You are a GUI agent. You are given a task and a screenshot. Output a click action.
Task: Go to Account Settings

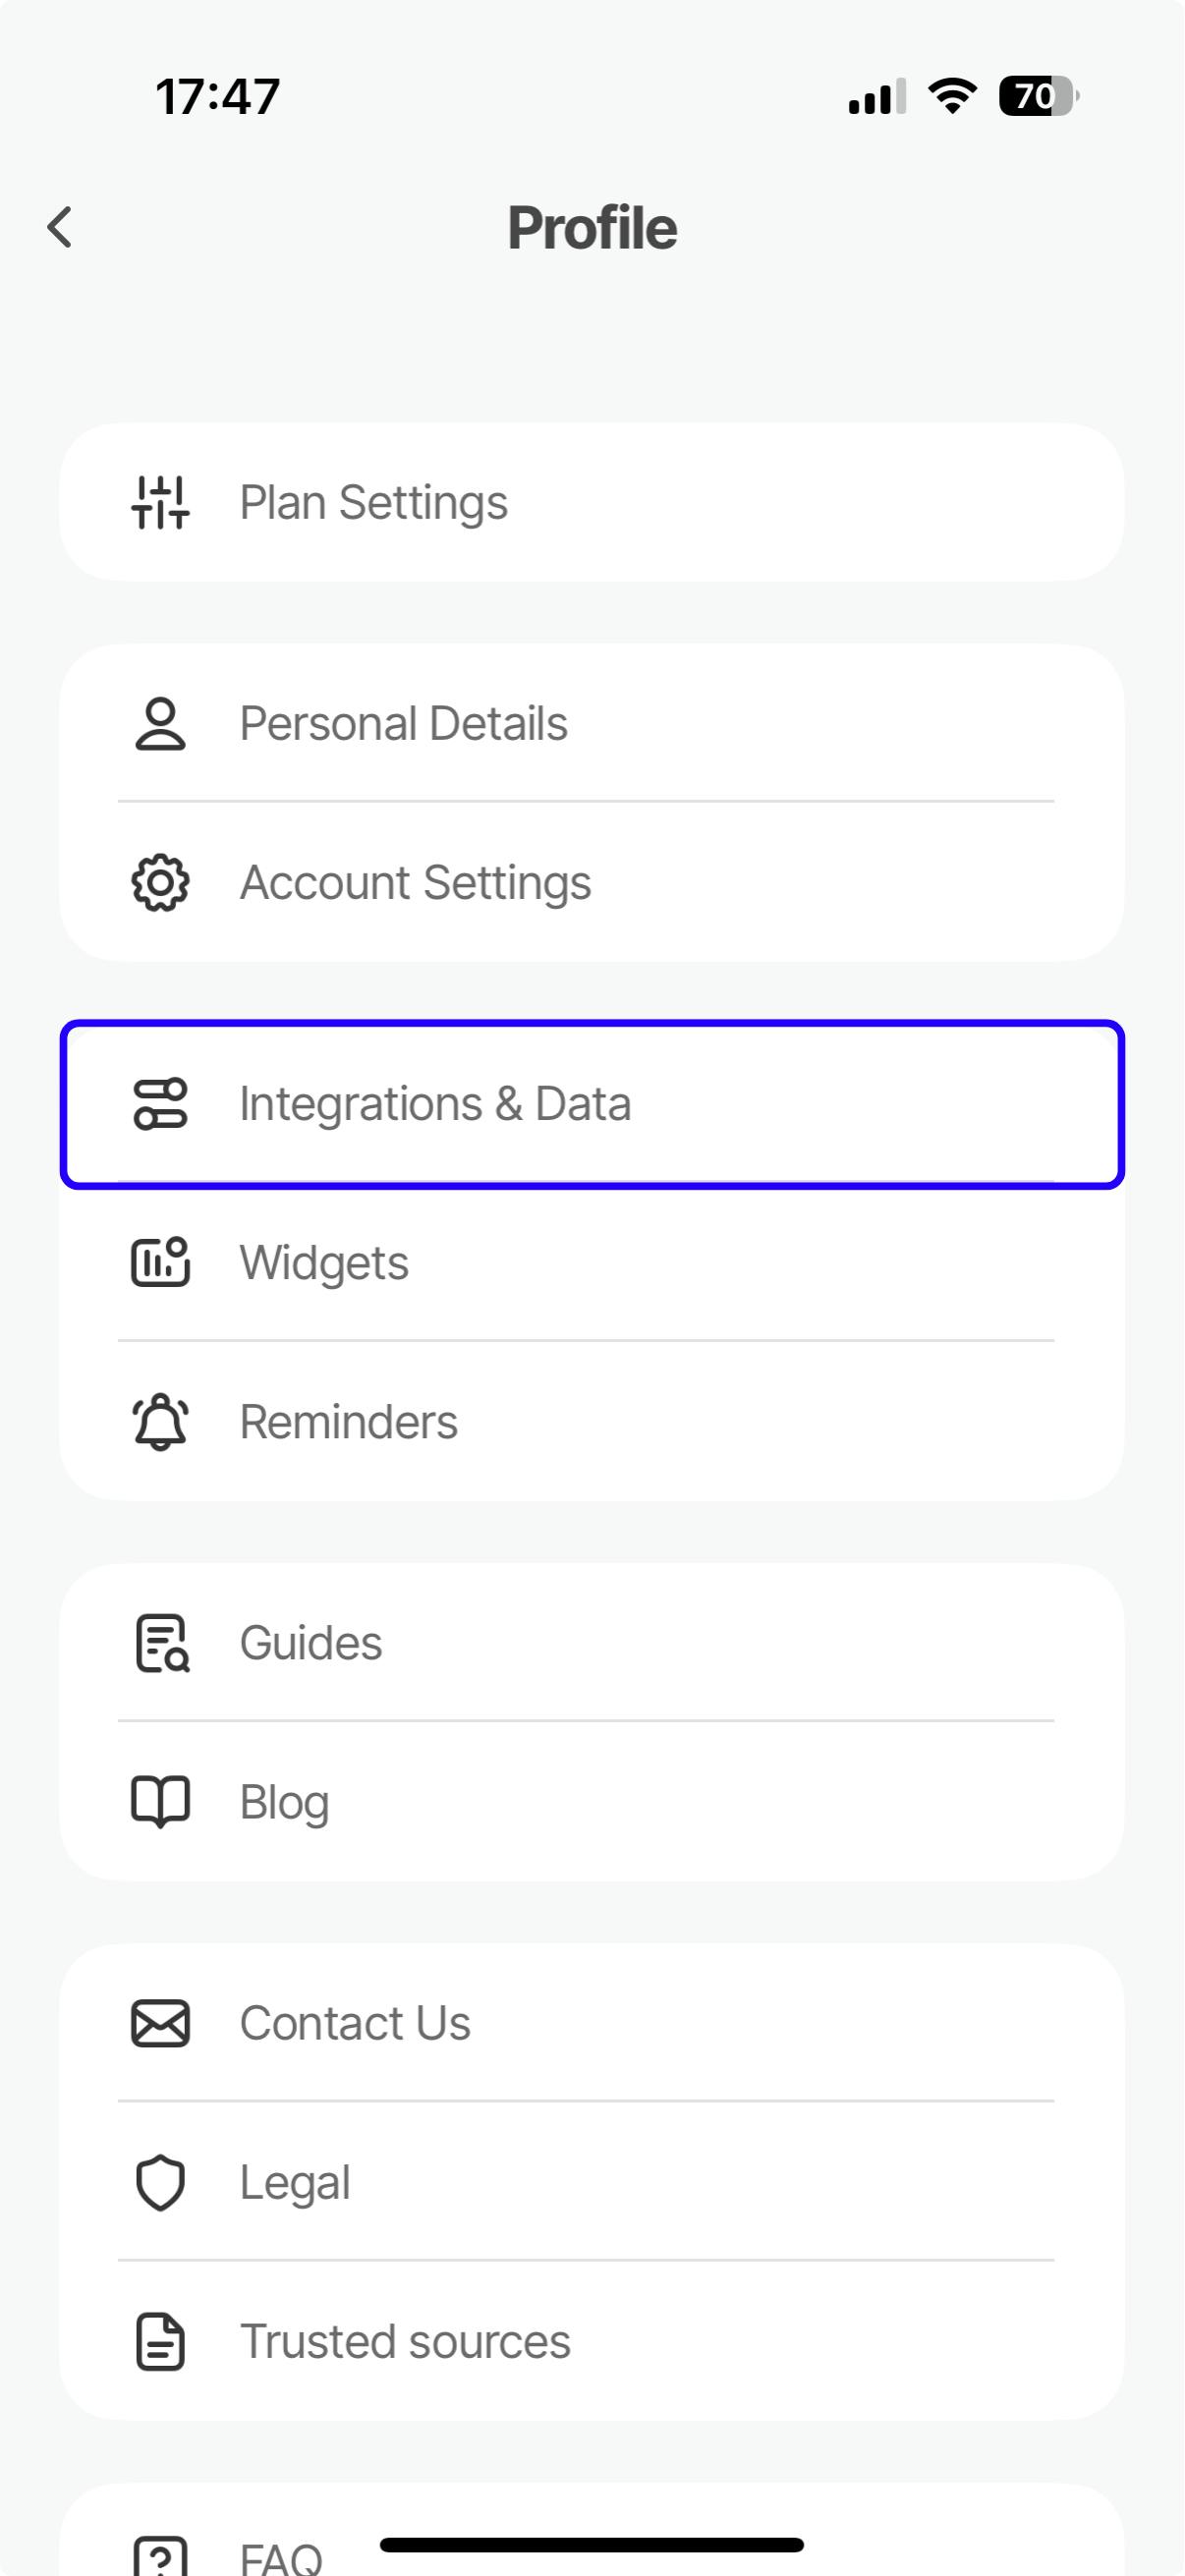590,882
